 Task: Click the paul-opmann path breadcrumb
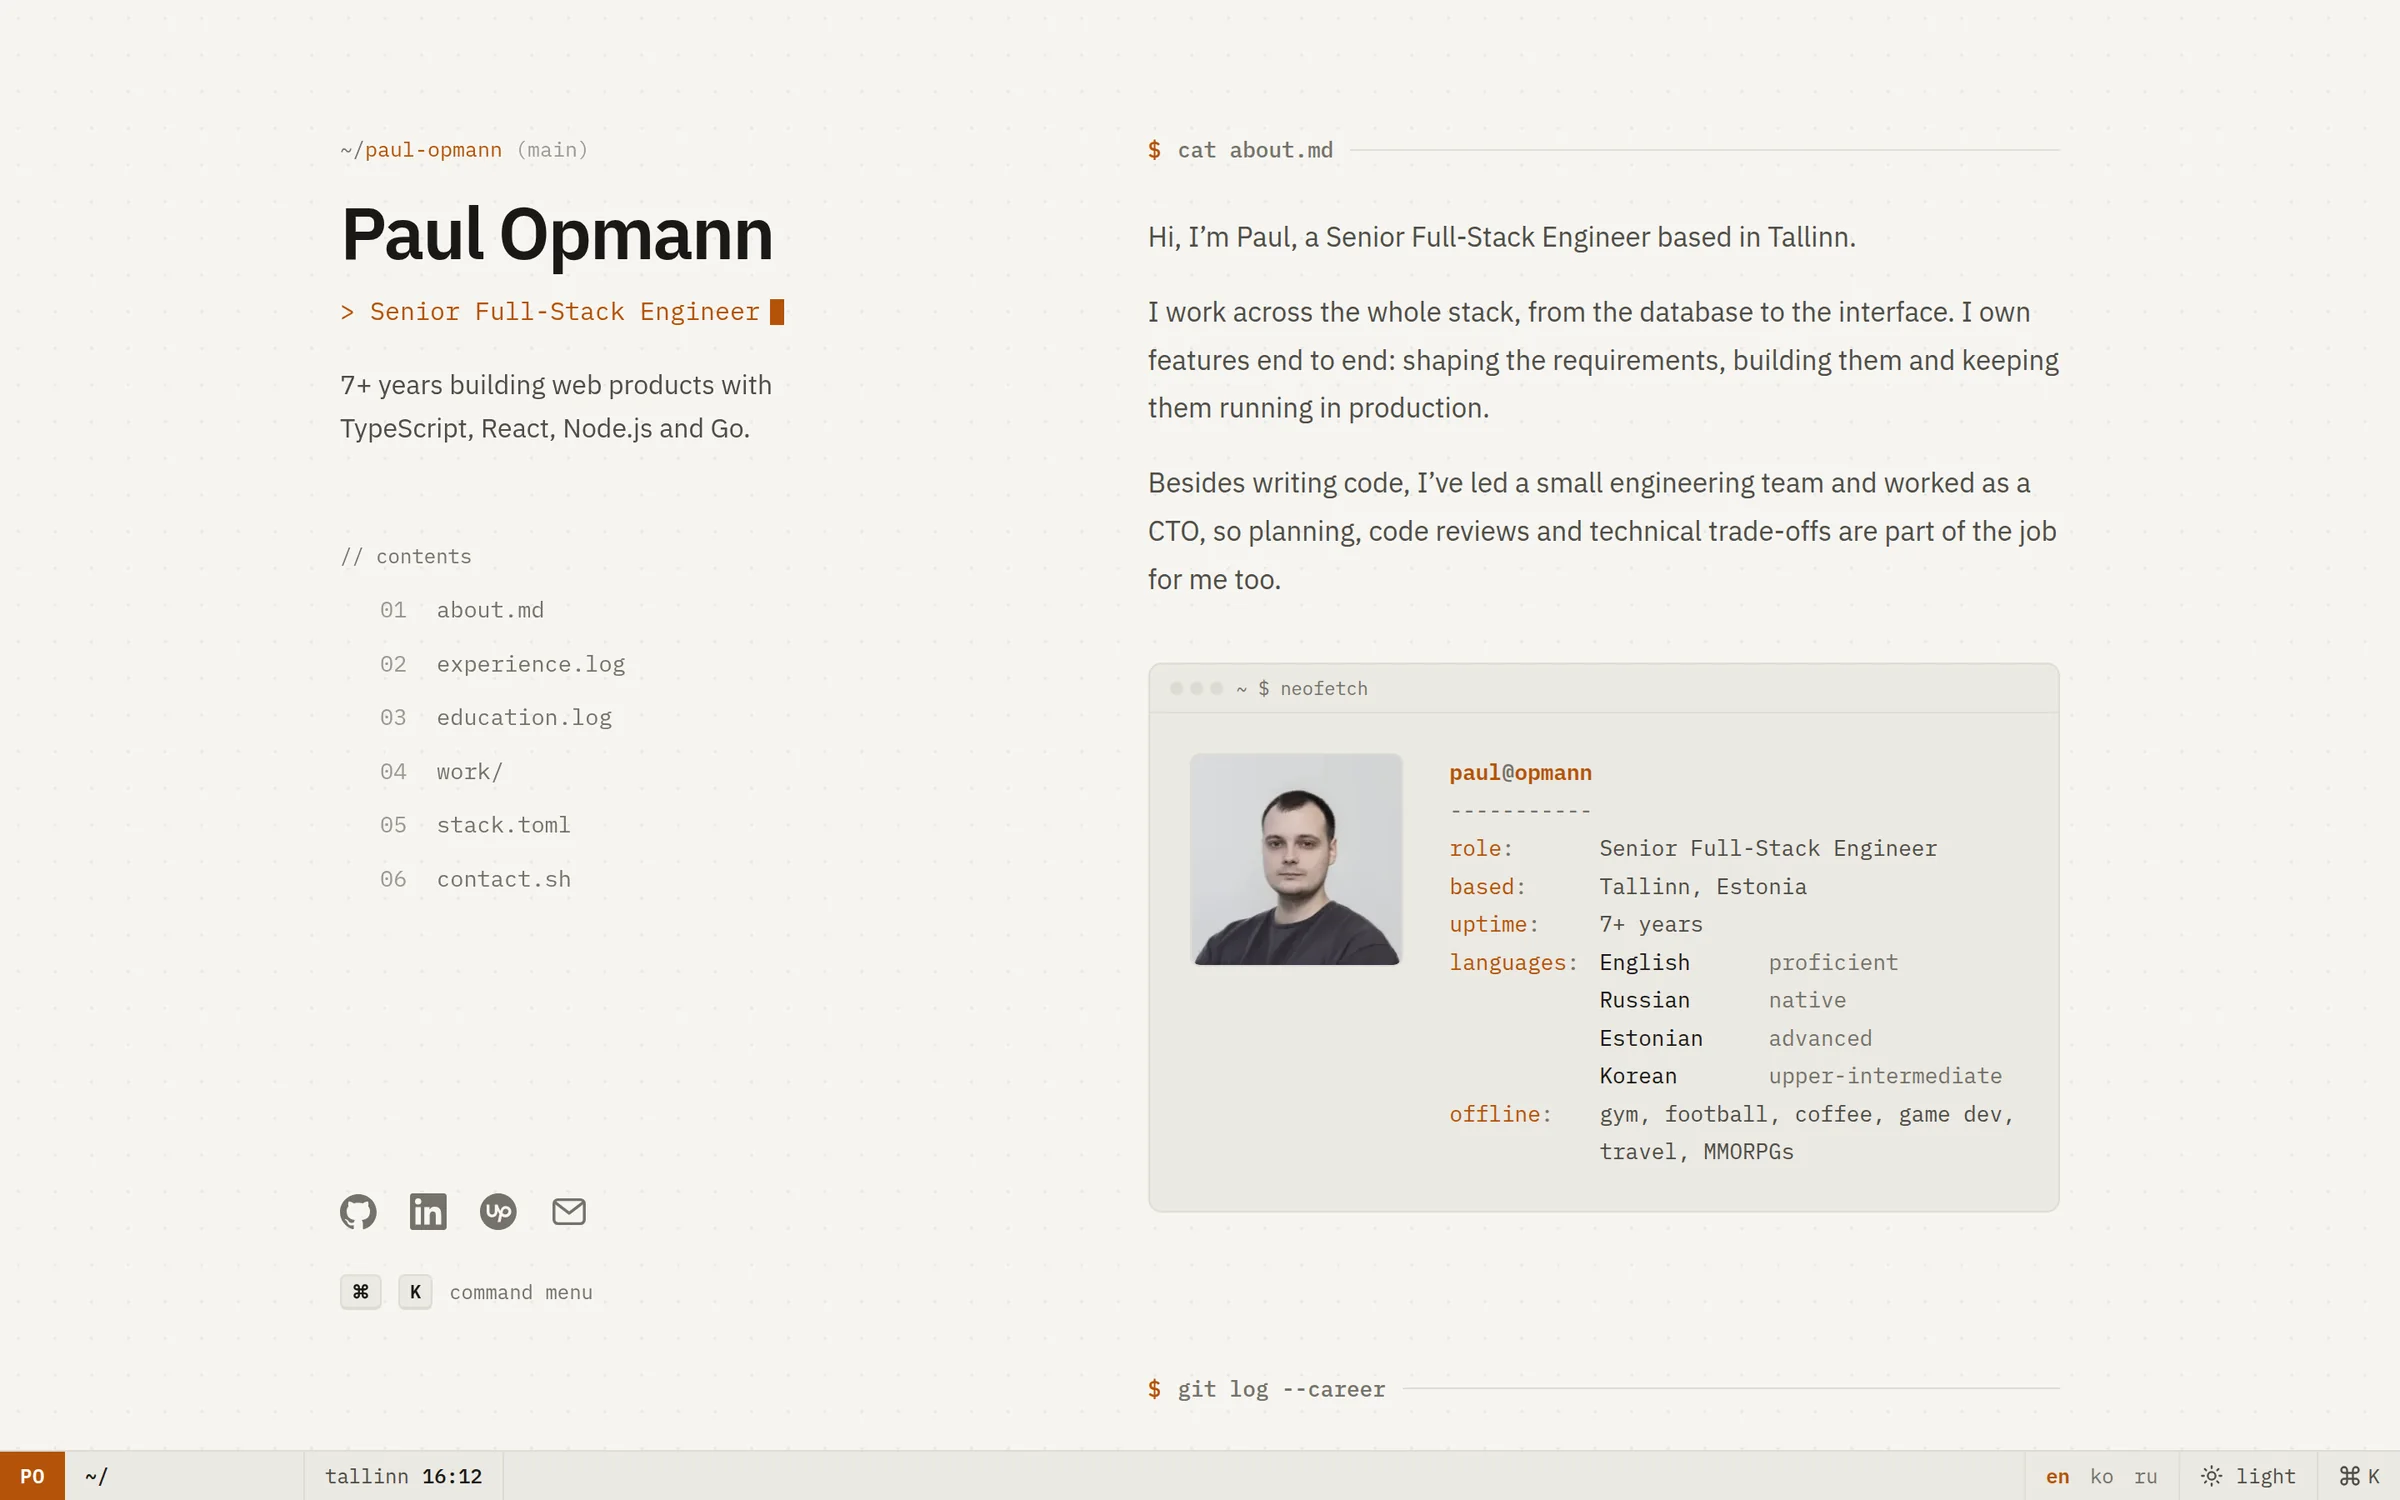(433, 150)
